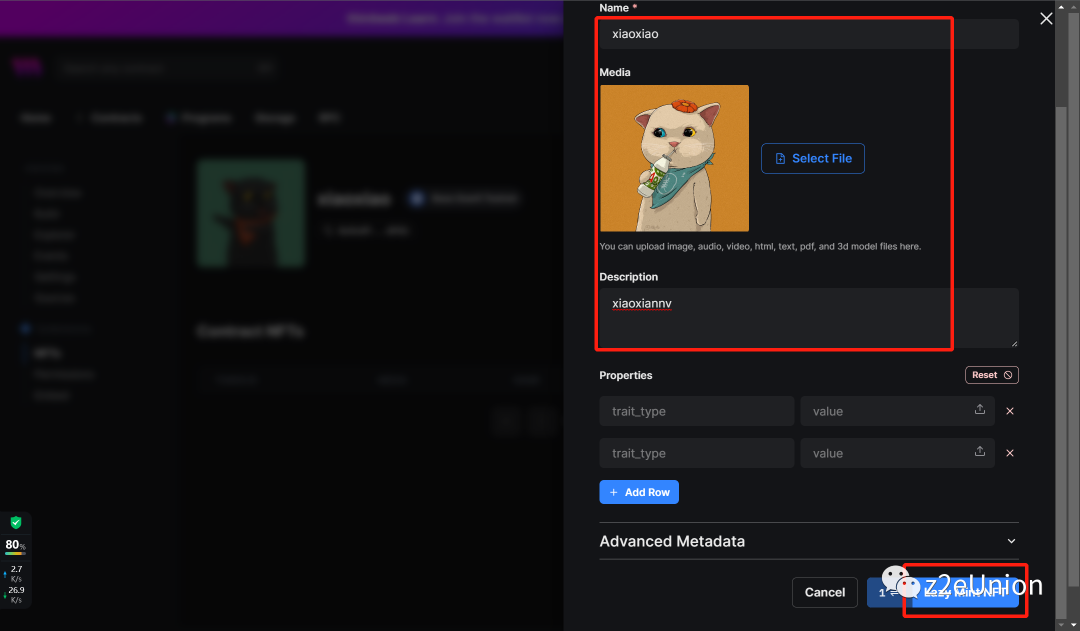Click the search icon in the top navigation bar
The height and width of the screenshot is (631, 1080).
click(x=264, y=67)
